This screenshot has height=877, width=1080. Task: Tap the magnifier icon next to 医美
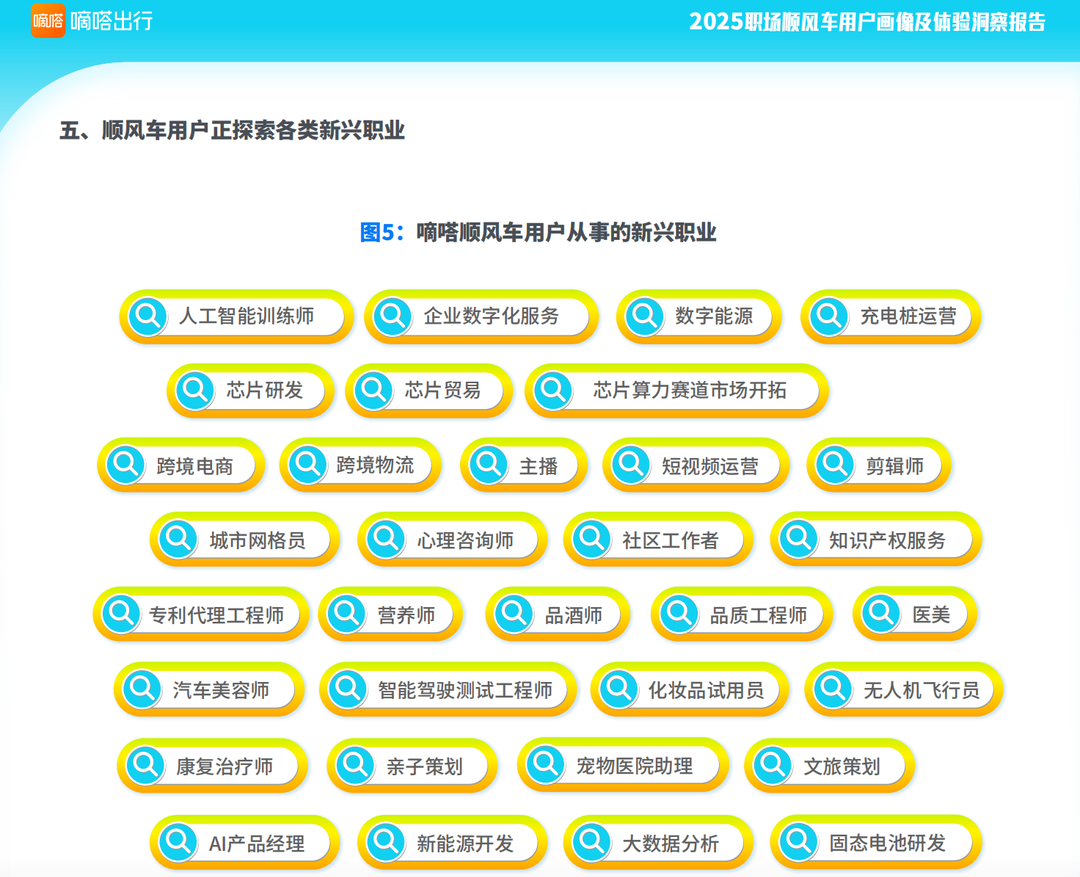[x=881, y=614]
